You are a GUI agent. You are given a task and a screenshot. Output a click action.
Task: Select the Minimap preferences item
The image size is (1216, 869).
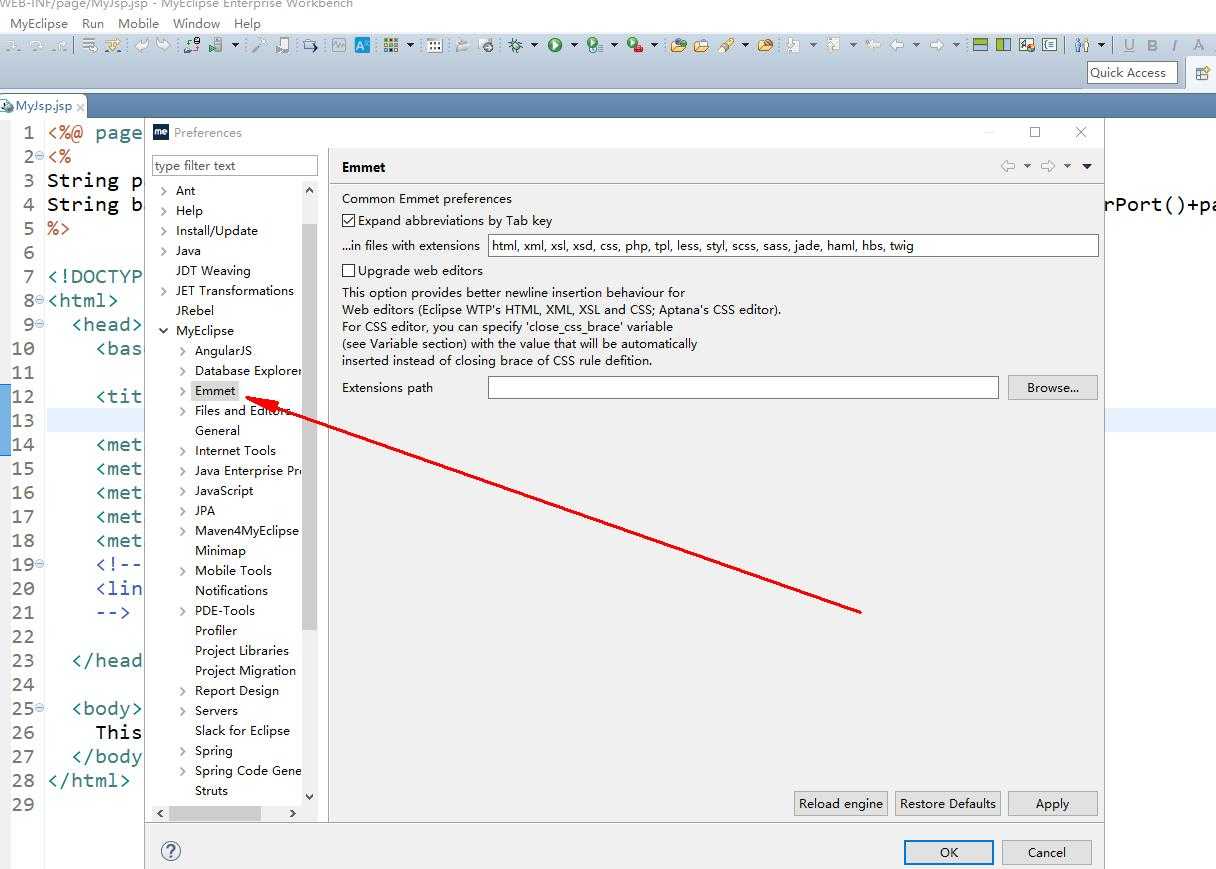(220, 550)
